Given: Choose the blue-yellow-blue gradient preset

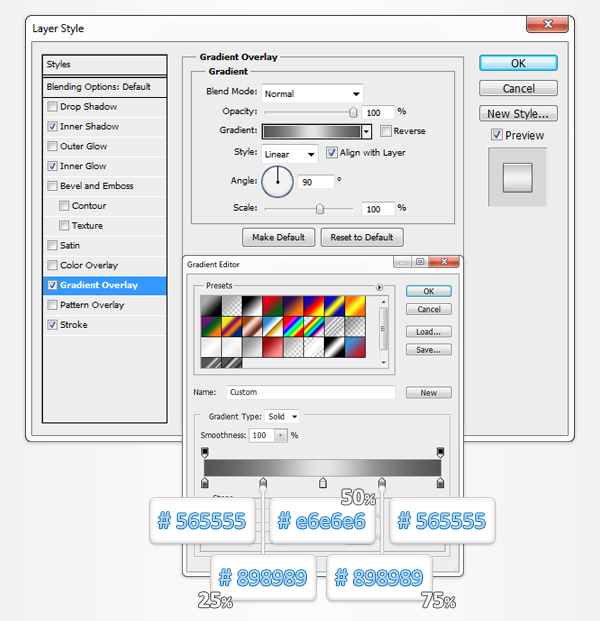Looking at the screenshot, I should (334, 306).
